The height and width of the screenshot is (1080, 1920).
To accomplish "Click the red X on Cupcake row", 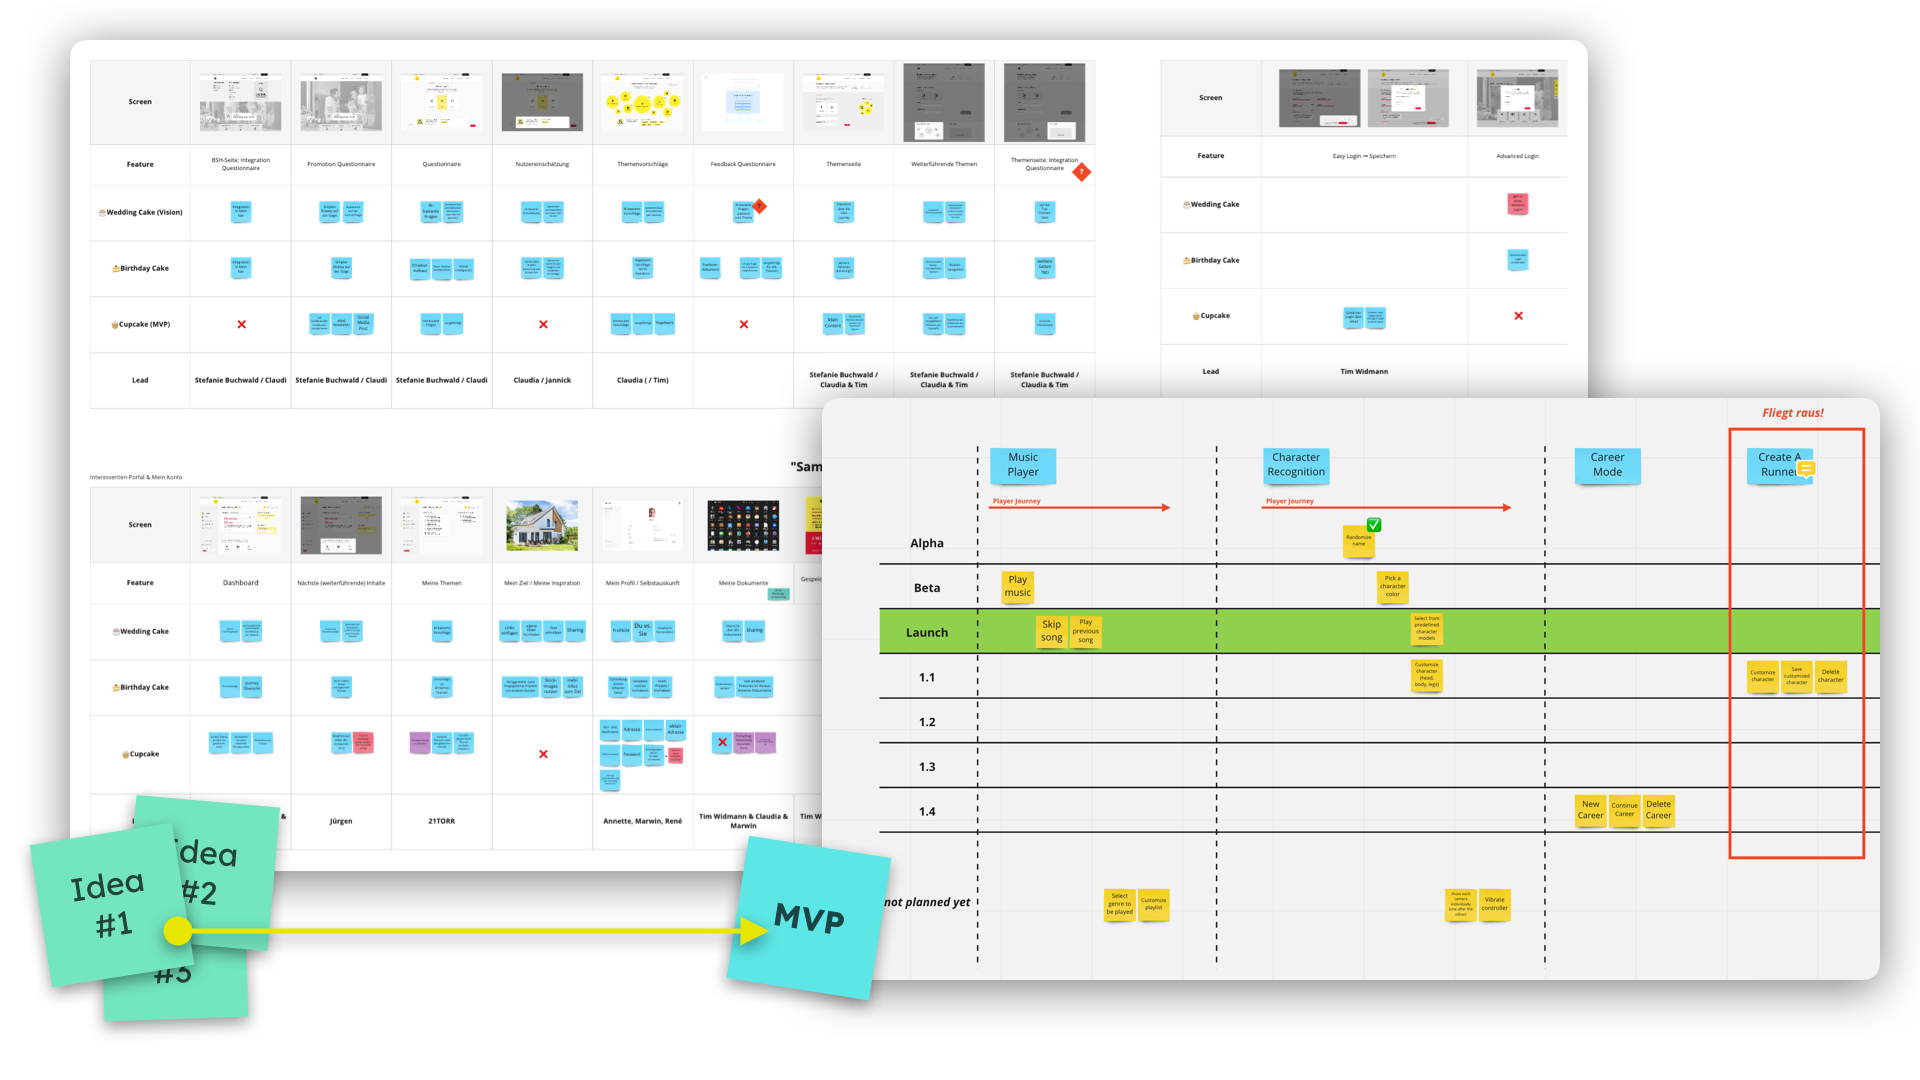I will click(241, 323).
